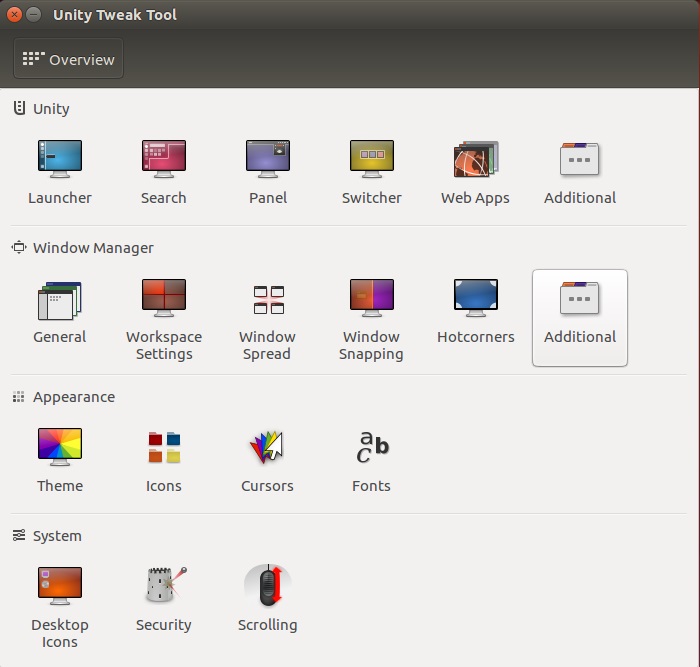
Task: Open Web Apps settings
Action: pos(475,172)
